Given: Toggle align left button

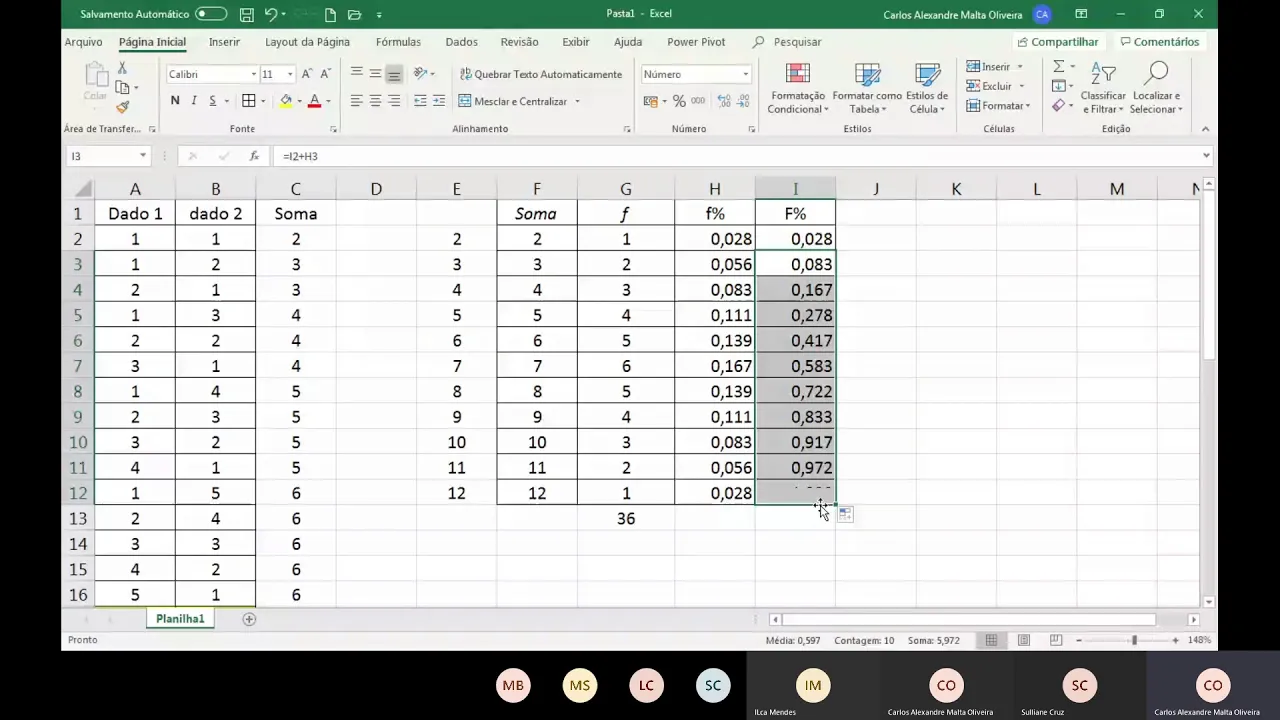Looking at the screenshot, I should pos(356,101).
